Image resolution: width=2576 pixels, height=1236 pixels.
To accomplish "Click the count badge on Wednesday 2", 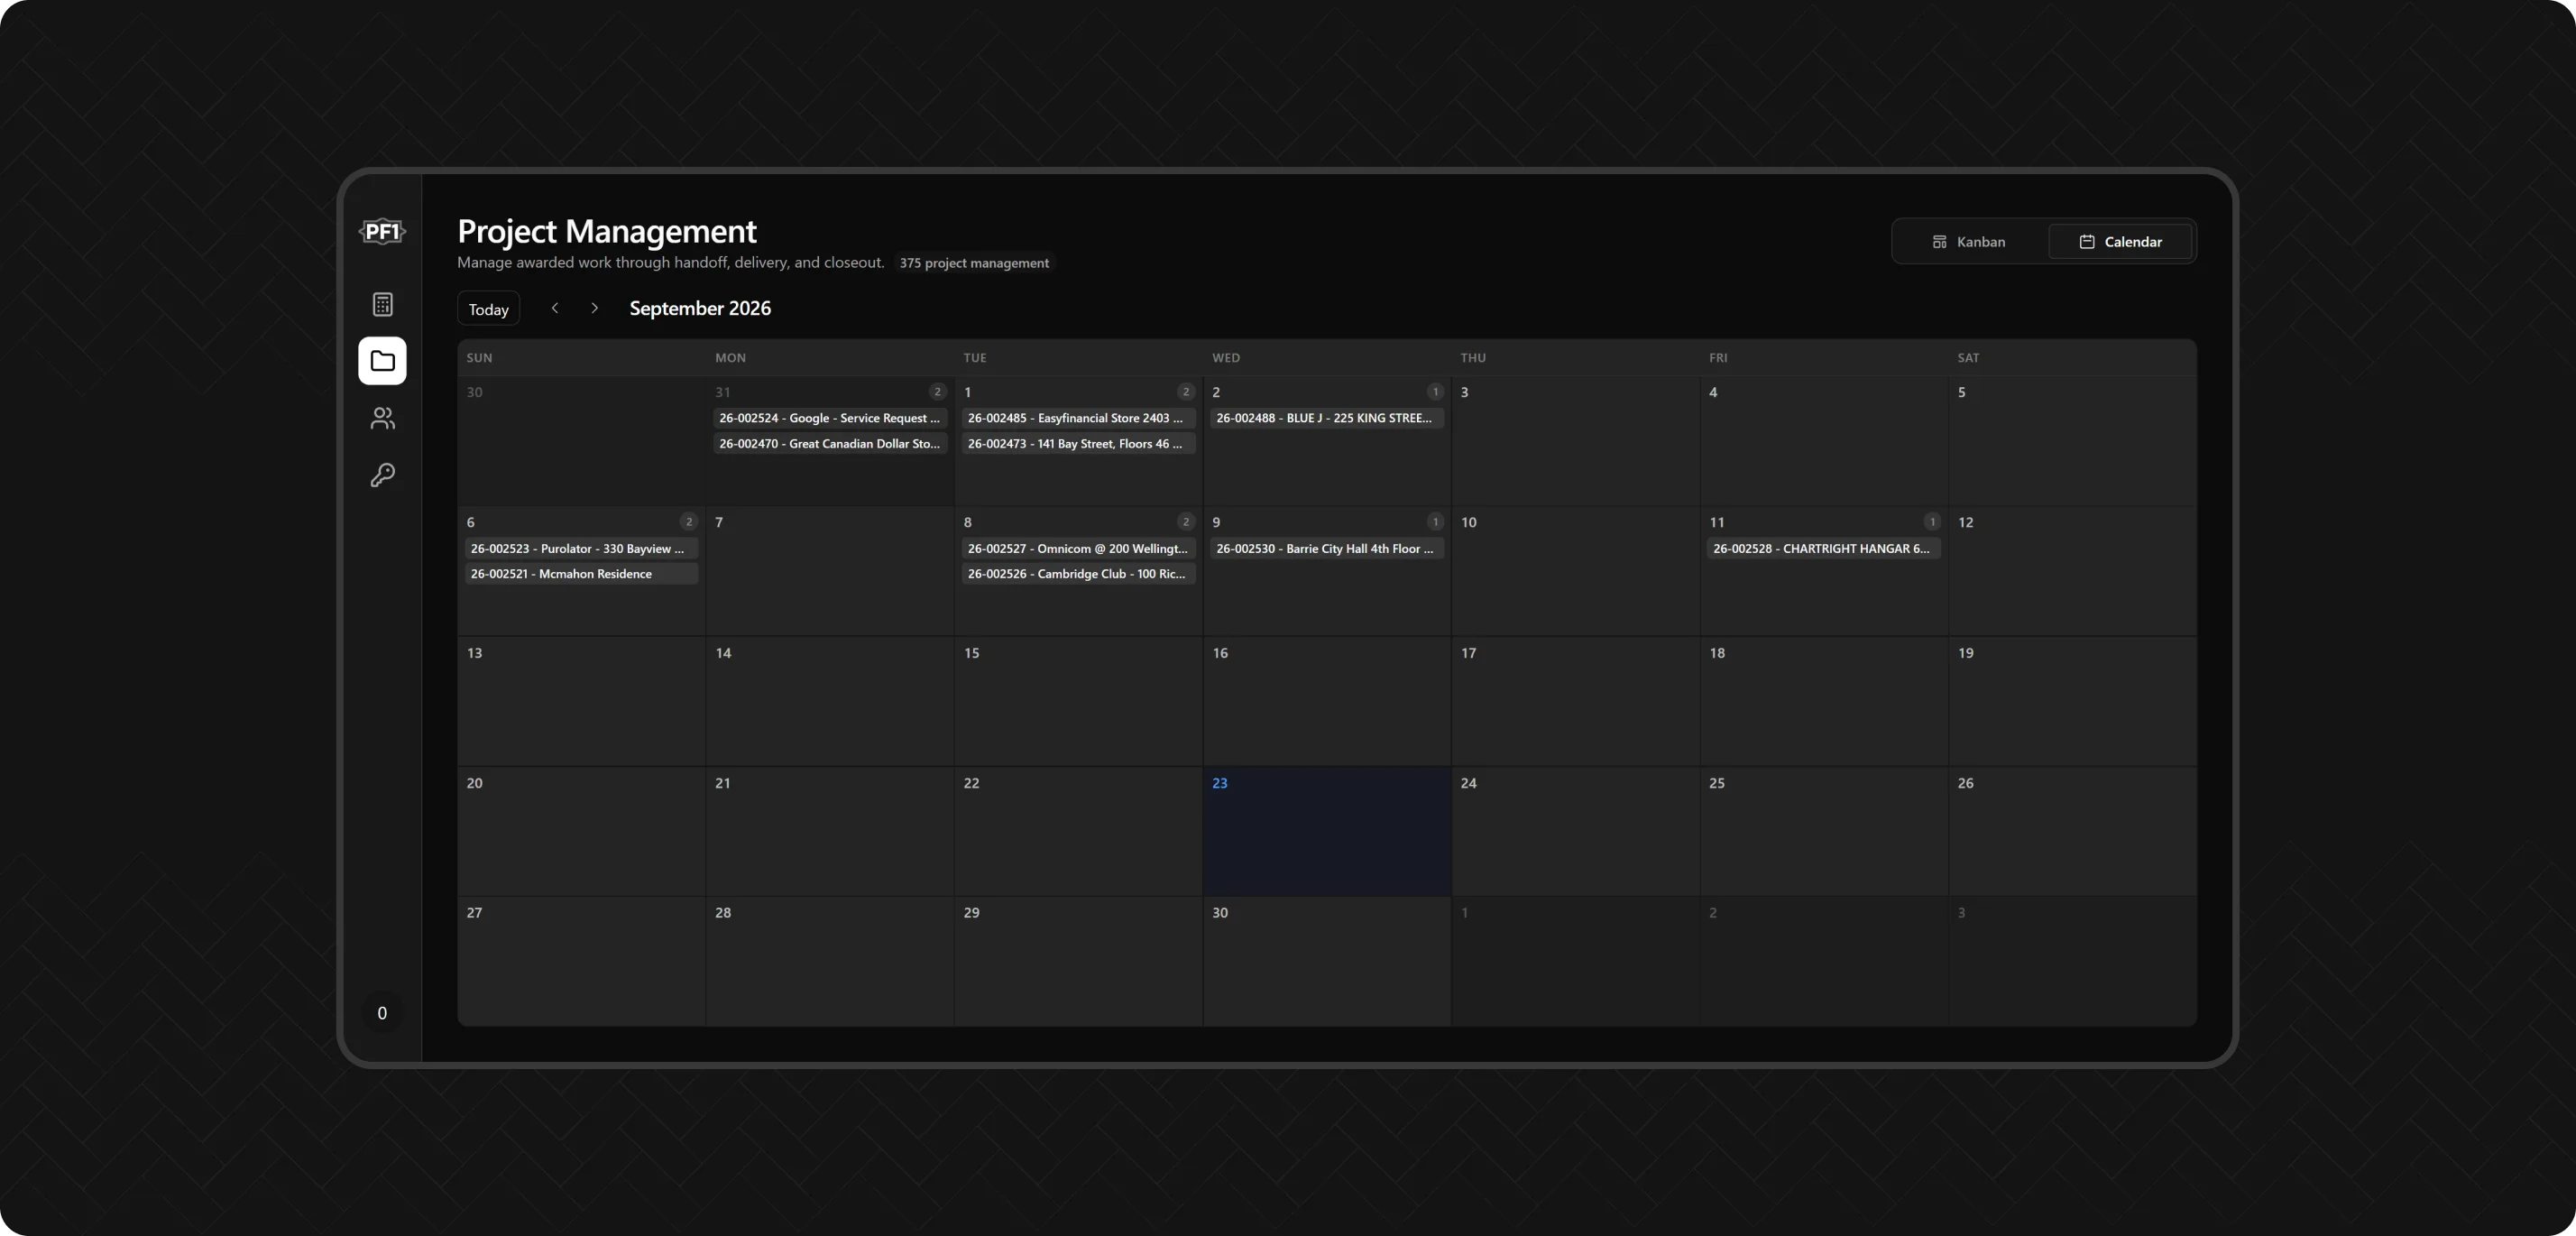I will (1435, 392).
